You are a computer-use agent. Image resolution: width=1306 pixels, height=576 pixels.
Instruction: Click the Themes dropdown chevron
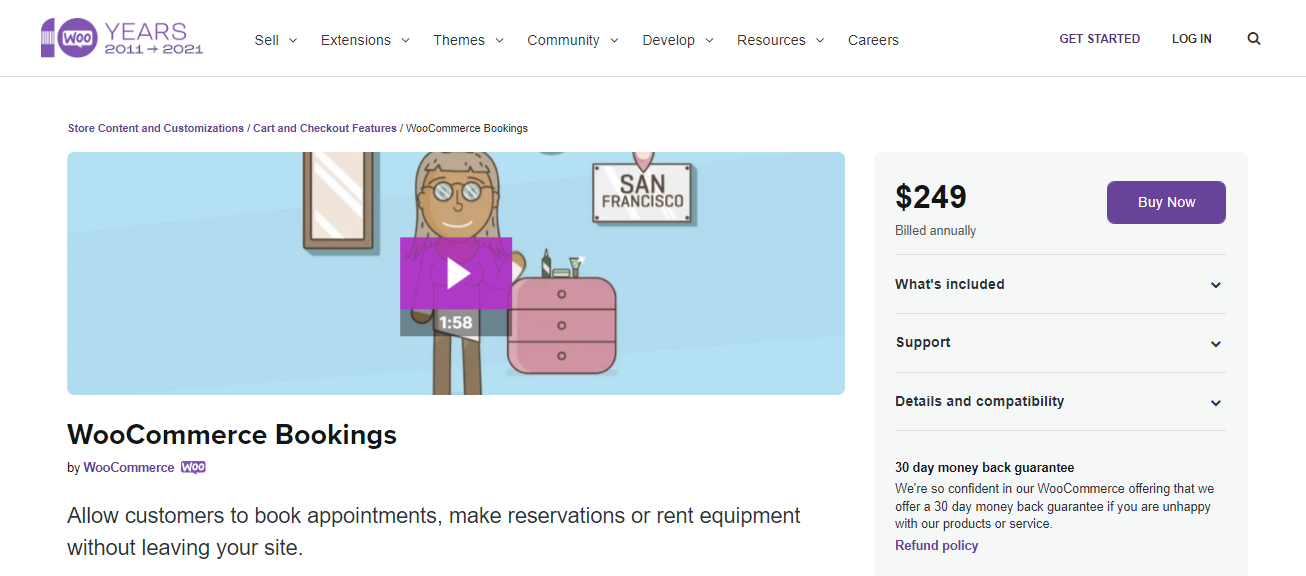pos(499,41)
